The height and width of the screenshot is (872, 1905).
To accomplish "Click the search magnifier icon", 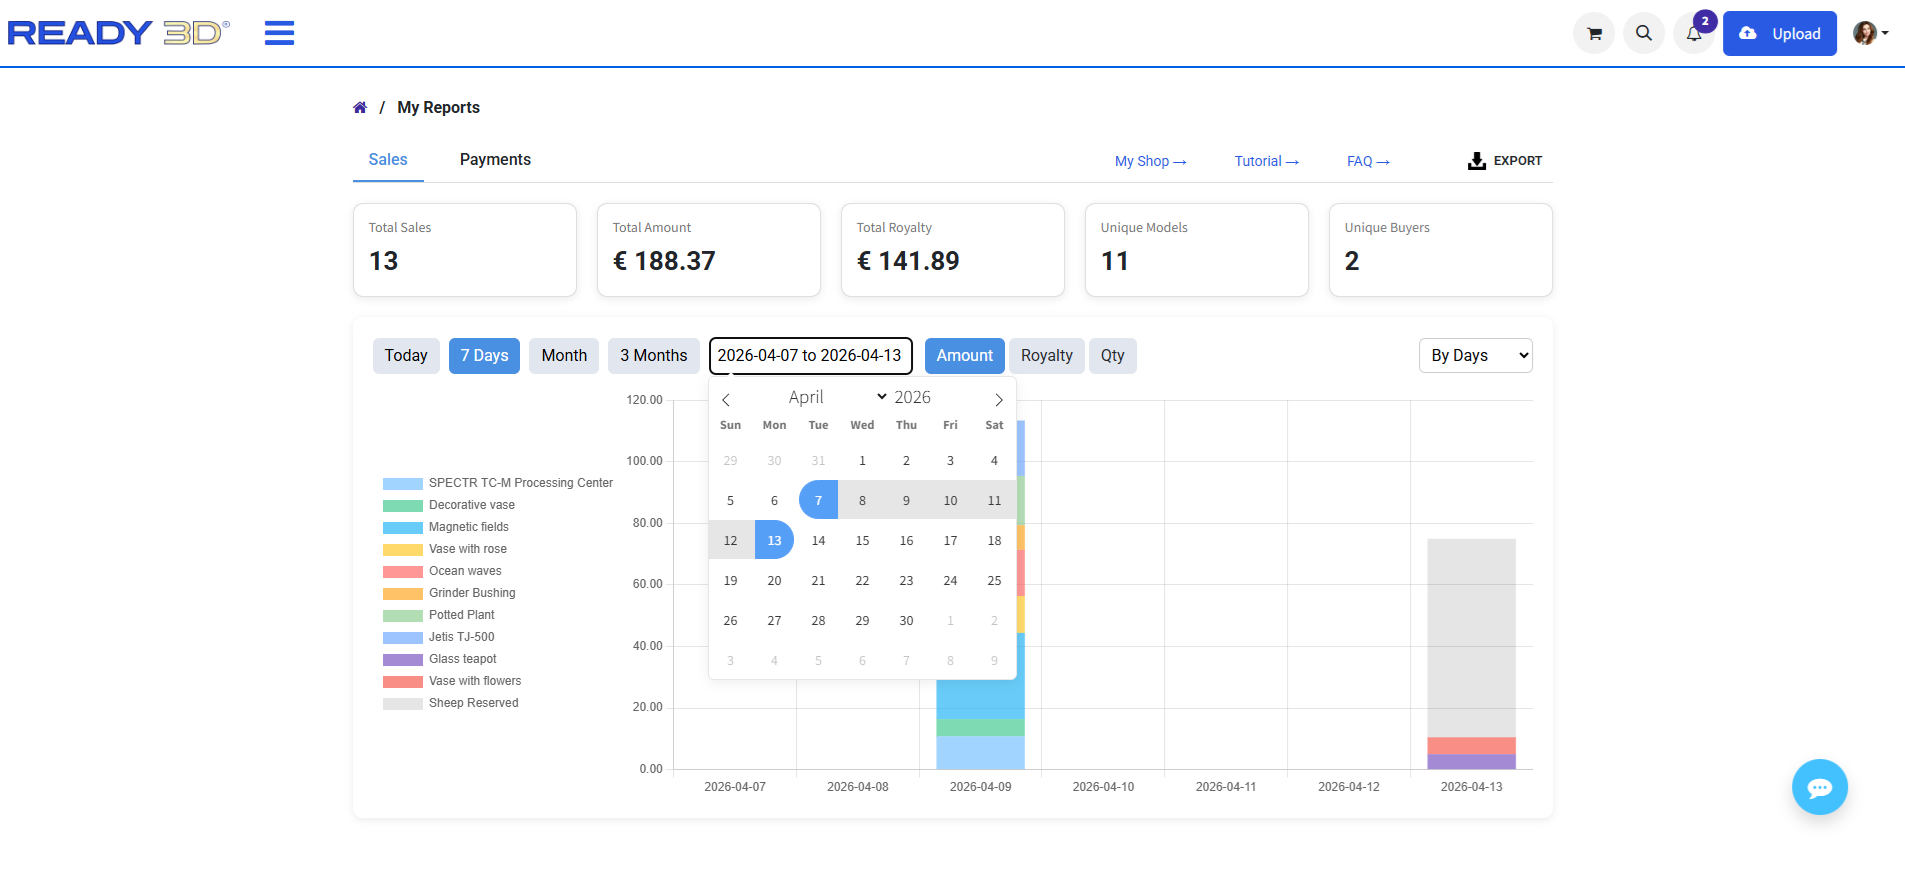I will pos(1644,34).
